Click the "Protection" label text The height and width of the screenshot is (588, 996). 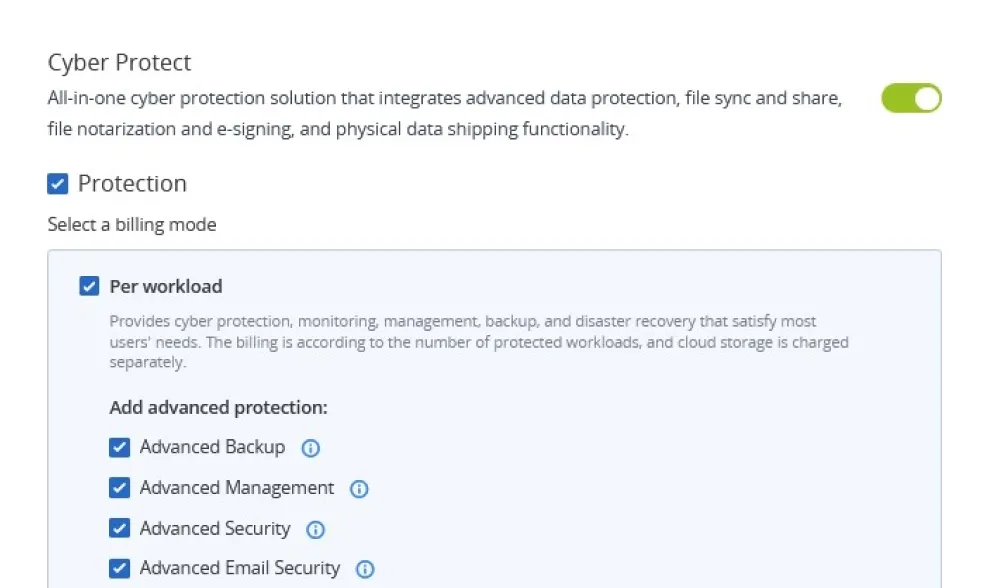[x=132, y=184]
